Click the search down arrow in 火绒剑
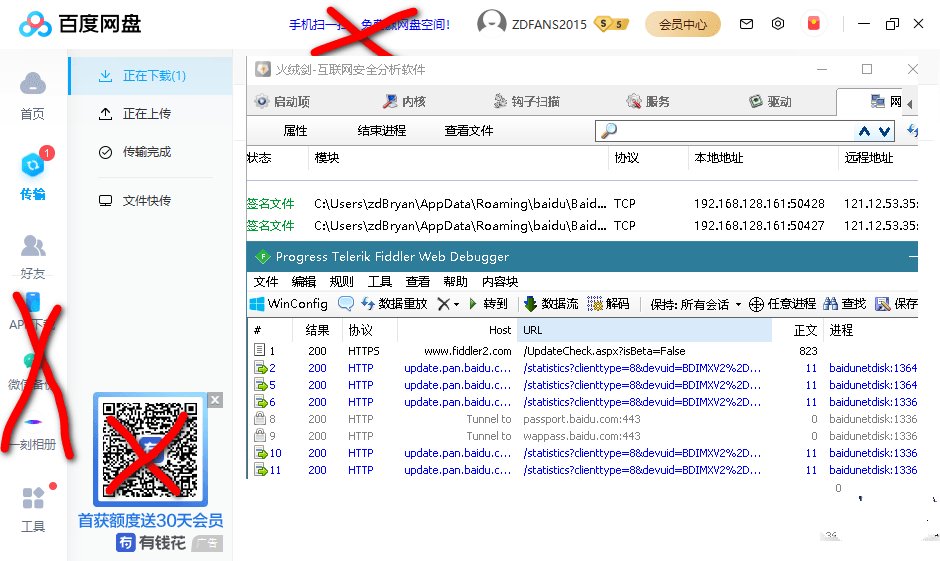 885,131
